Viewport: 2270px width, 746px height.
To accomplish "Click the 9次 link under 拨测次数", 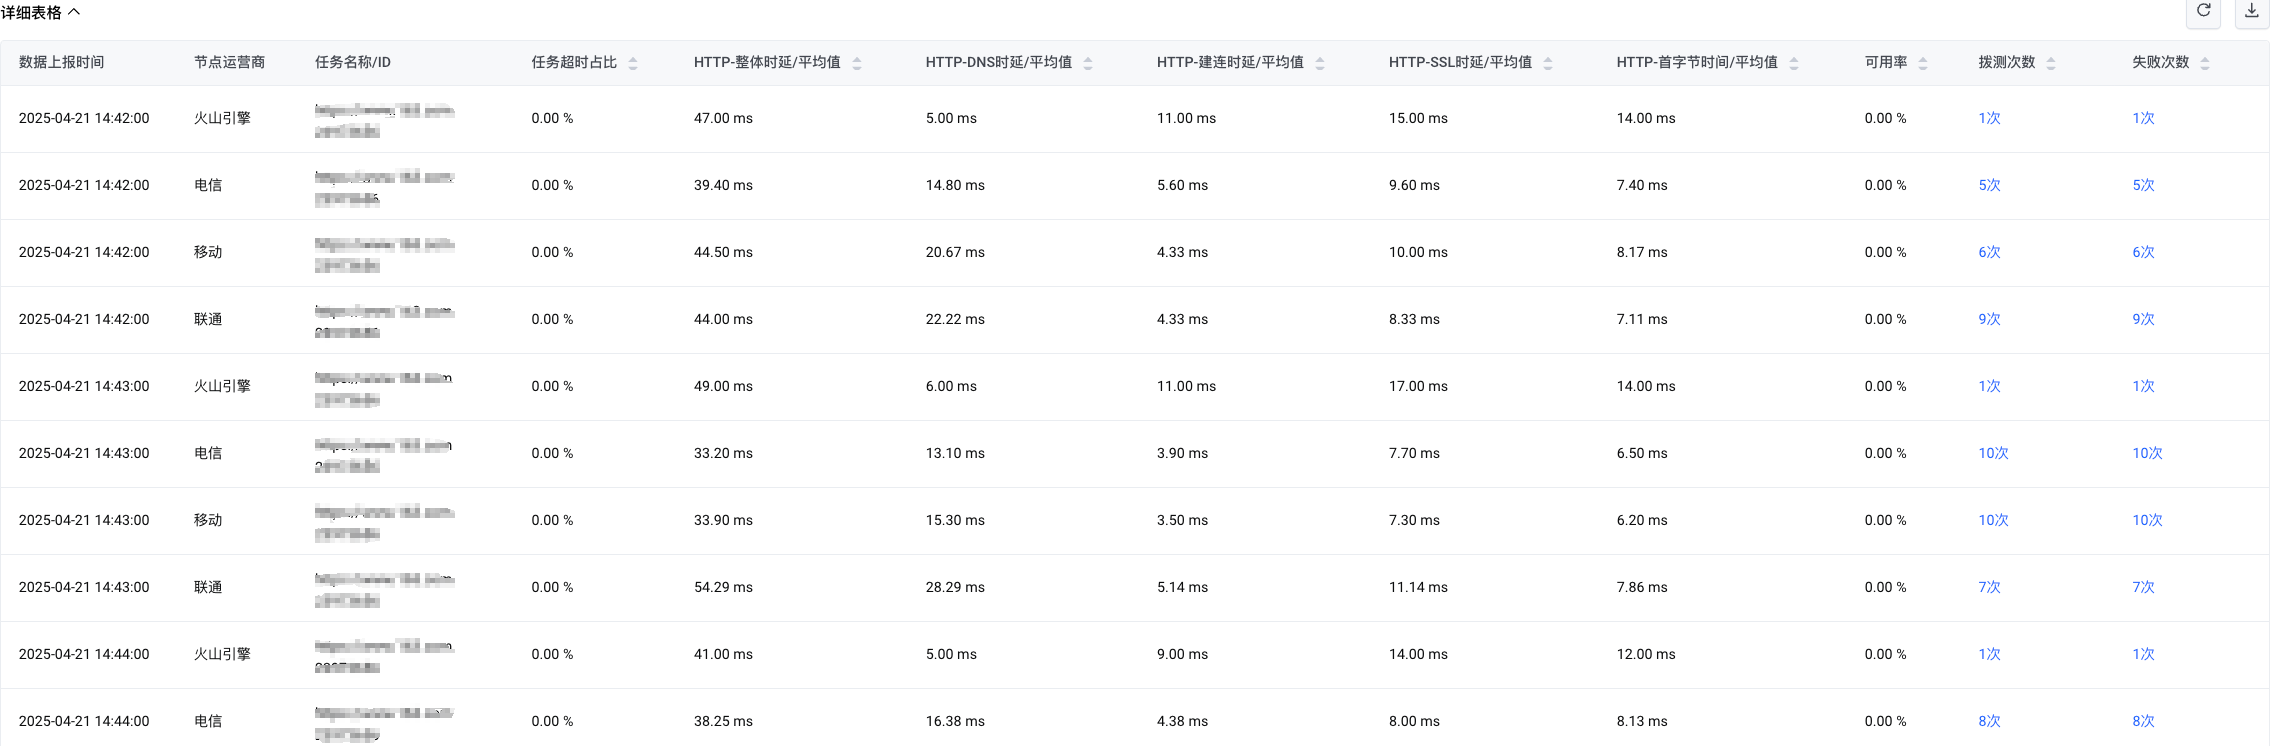I will (x=1989, y=319).
